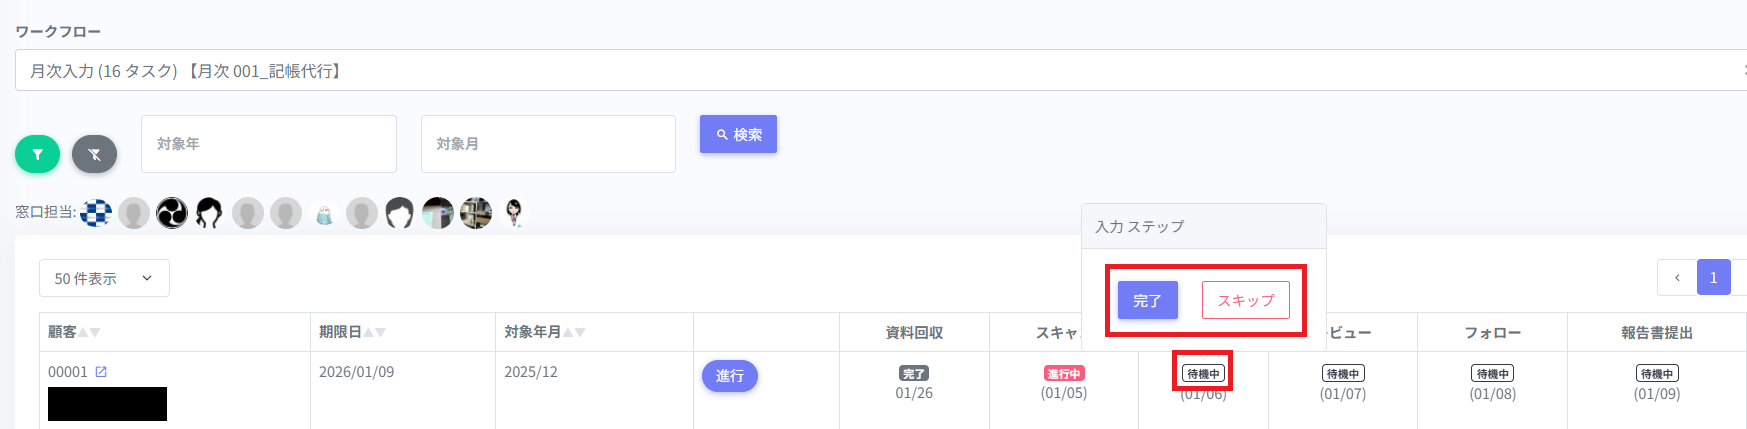Sort by 顧客 column arrows
This screenshot has height=429, width=1747.
pyautogui.click(x=89, y=332)
